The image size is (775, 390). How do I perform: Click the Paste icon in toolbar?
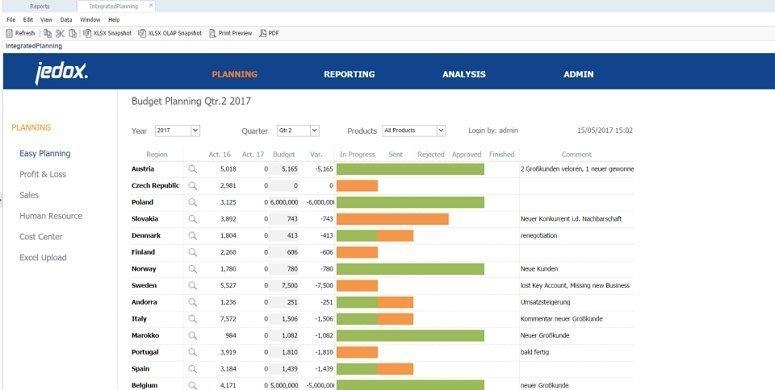73,33
